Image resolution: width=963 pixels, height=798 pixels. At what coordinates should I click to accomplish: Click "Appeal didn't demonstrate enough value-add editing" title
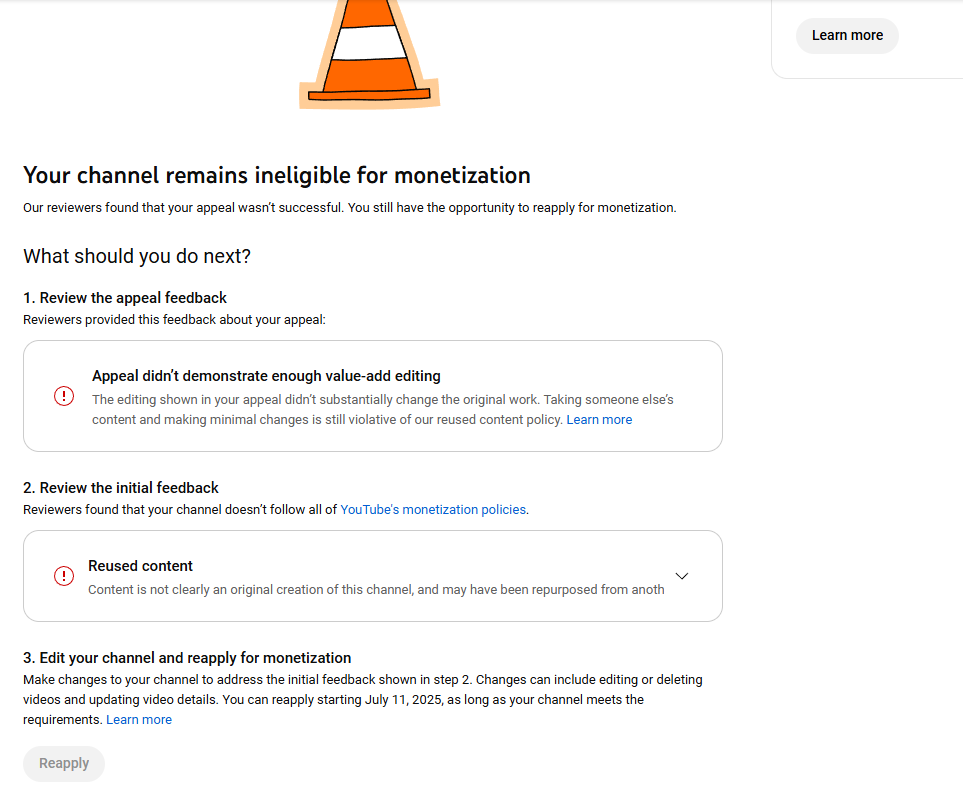click(x=267, y=376)
